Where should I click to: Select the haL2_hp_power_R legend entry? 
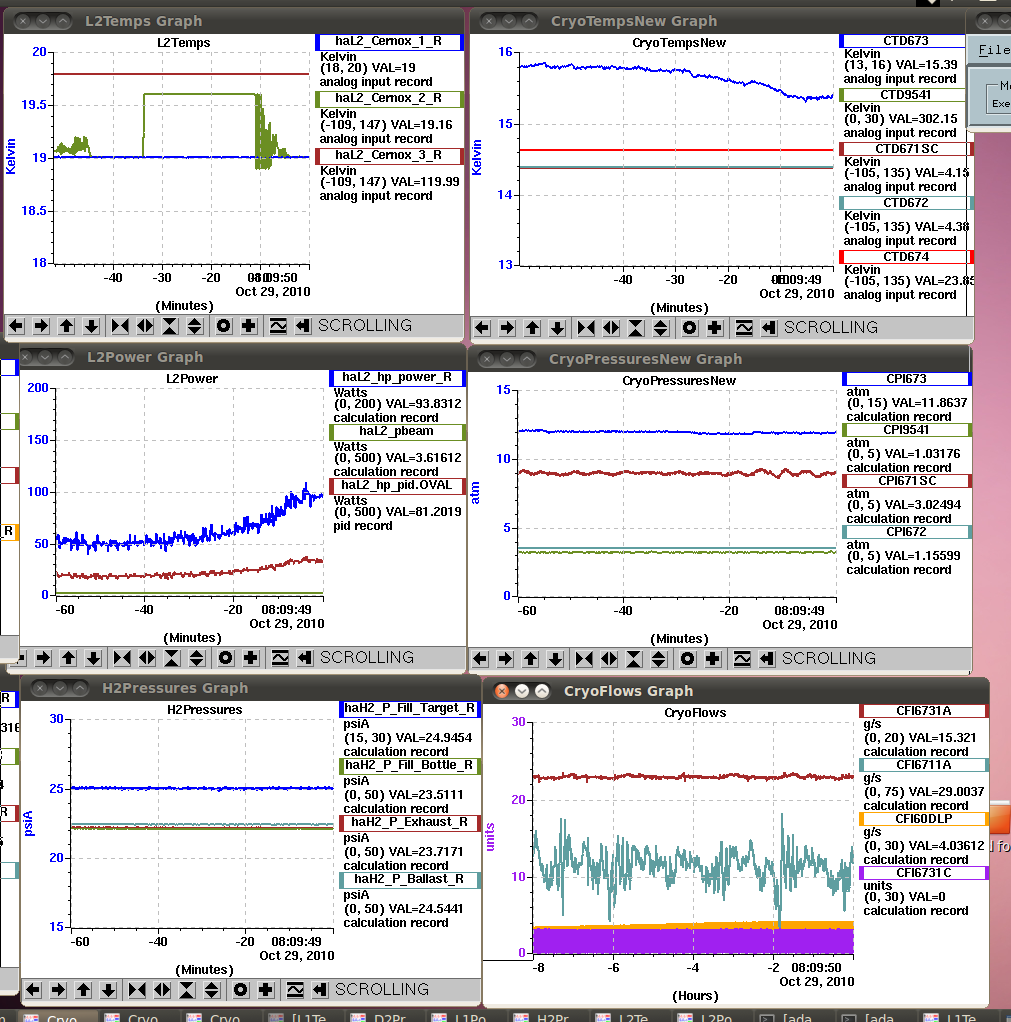click(x=397, y=377)
